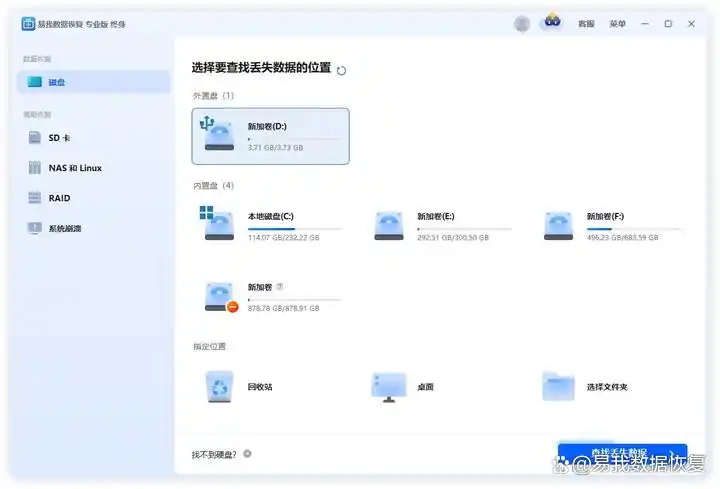Image resolution: width=720 pixels, height=489 pixels.
Task: Click the 找不到硬盘? link
Action: click(214, 455)
